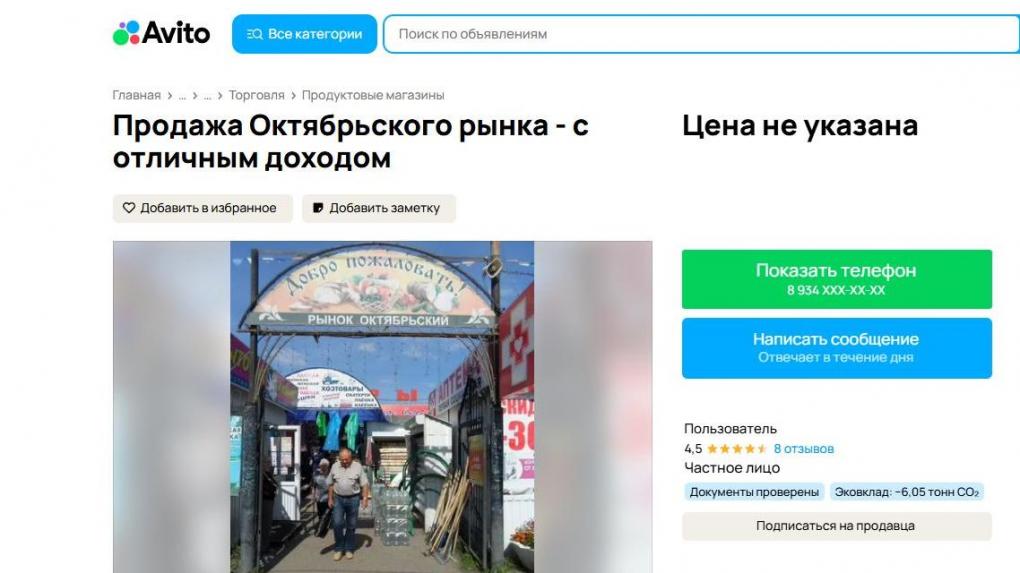Click the Avito logo
This screenshot has height=573, width=1020.
point(161,33)
